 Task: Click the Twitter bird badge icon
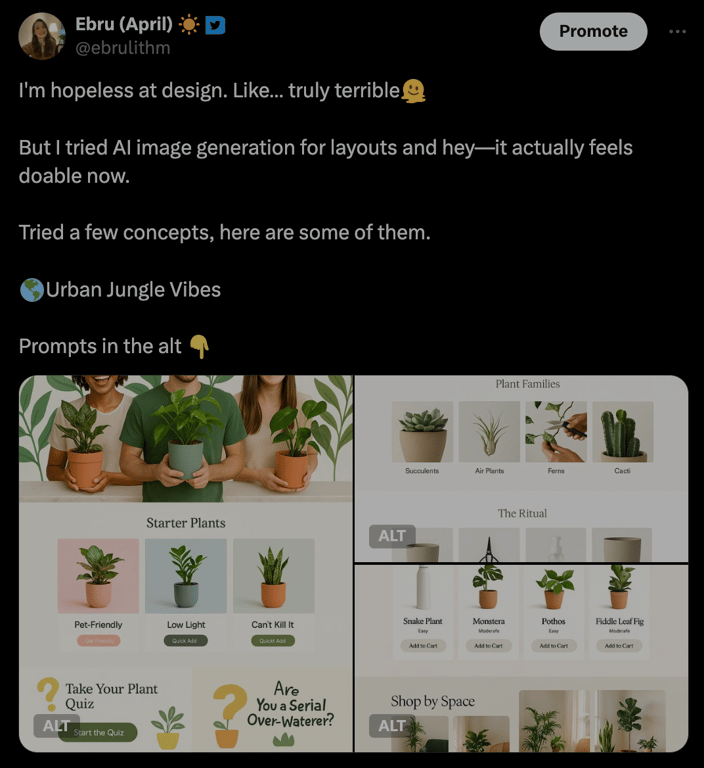215,24
